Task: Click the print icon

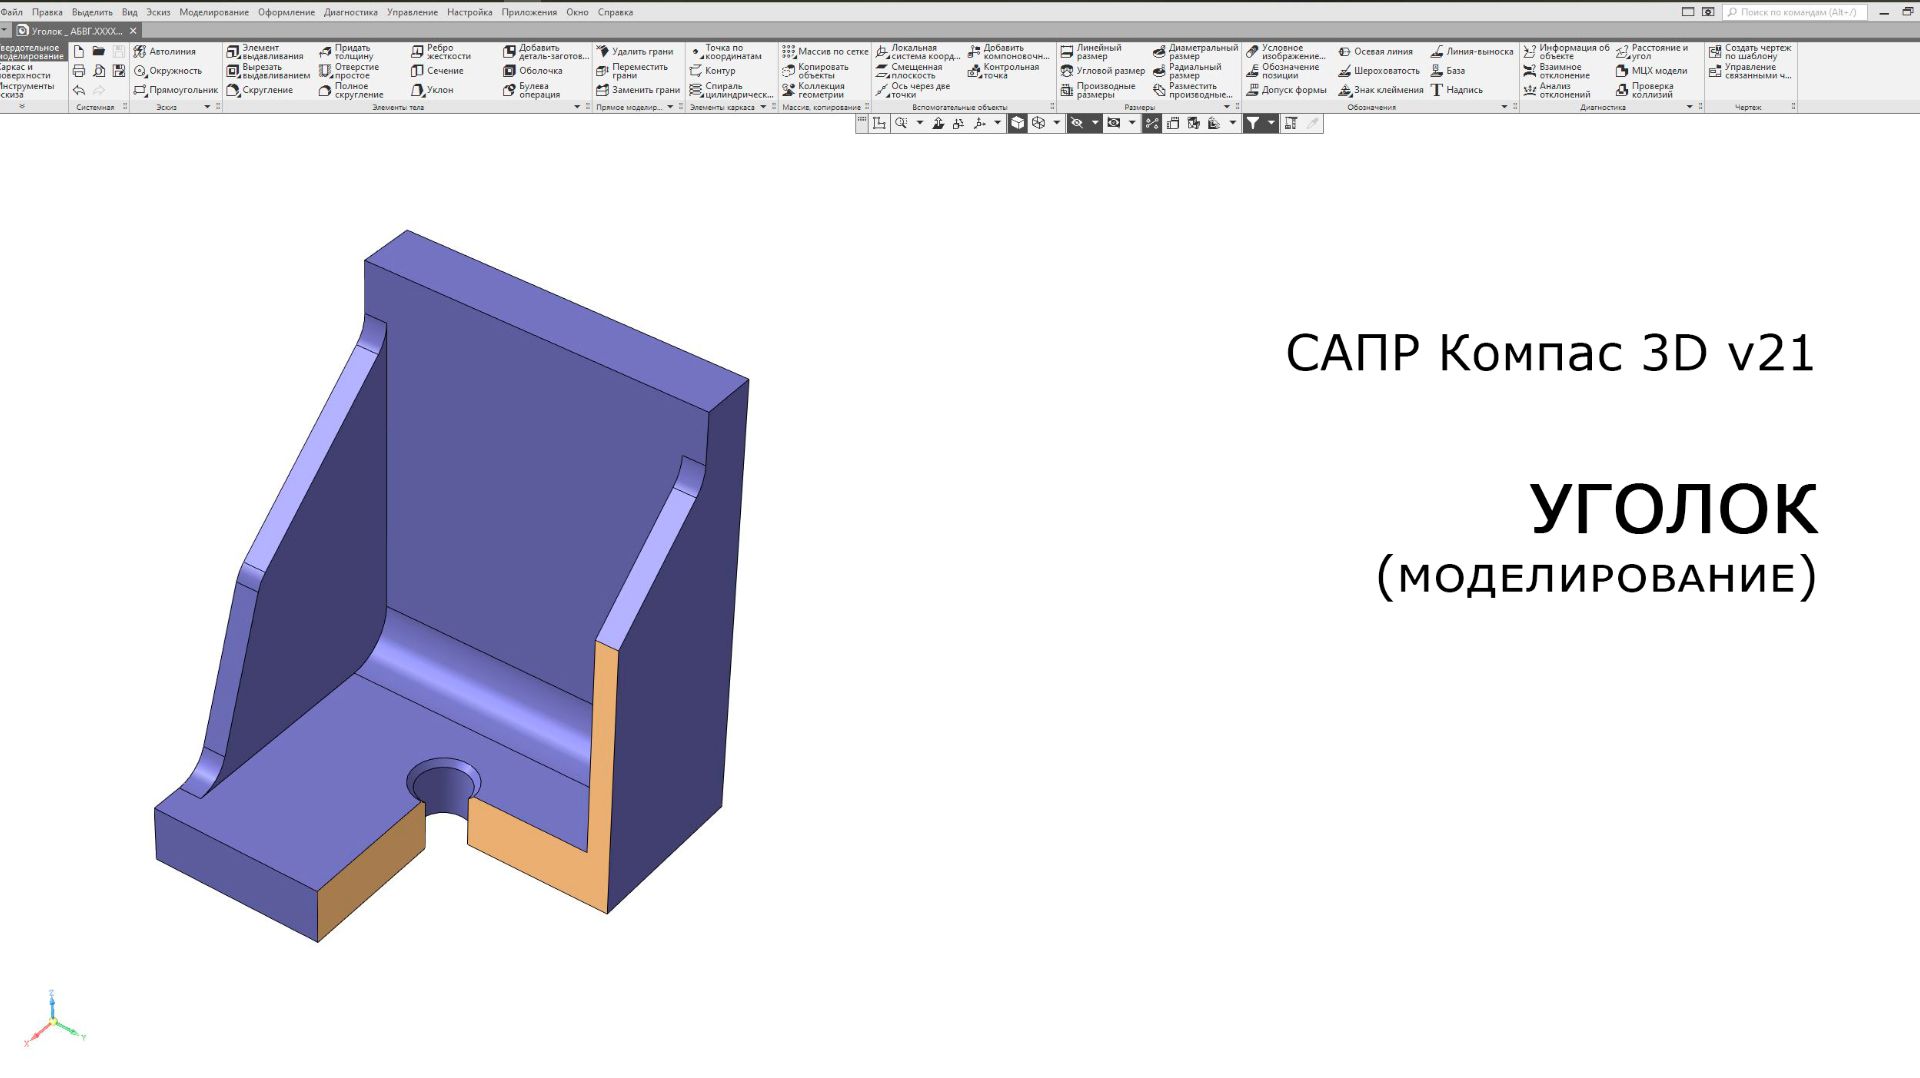Action: (79, 71)
